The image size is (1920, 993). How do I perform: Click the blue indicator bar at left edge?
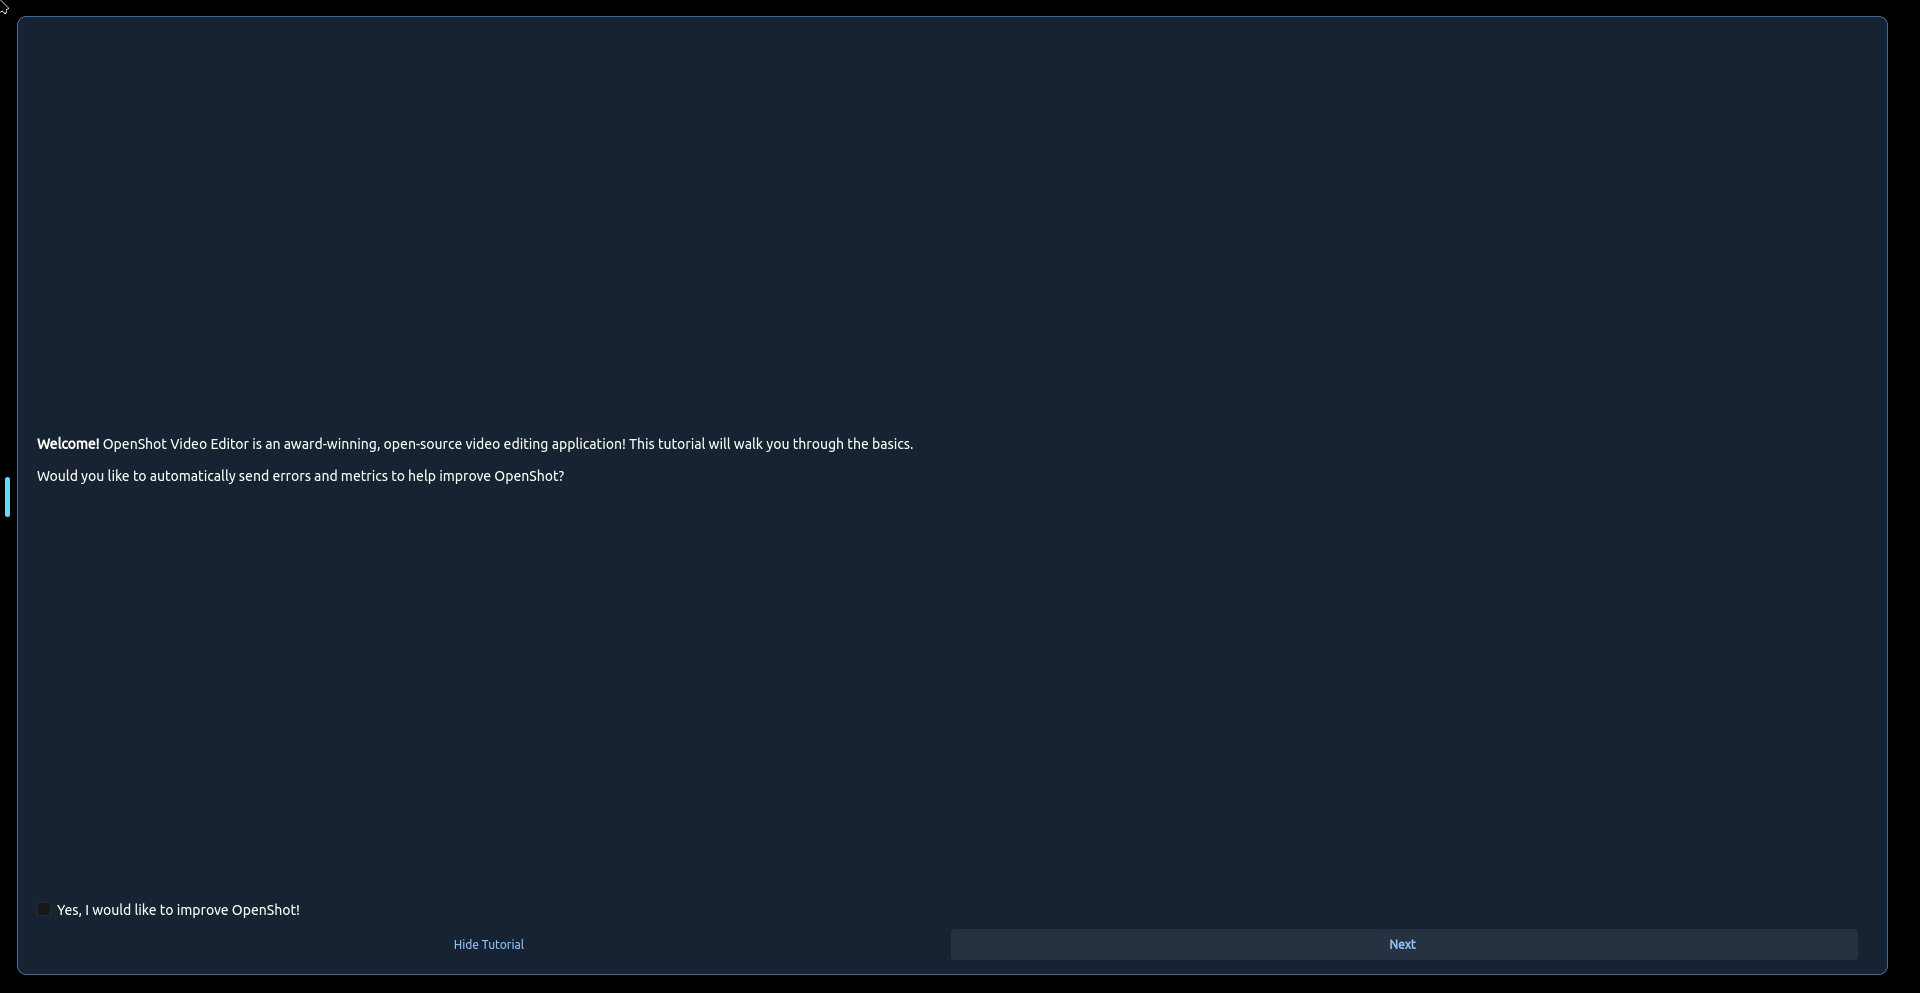(7, 497)
